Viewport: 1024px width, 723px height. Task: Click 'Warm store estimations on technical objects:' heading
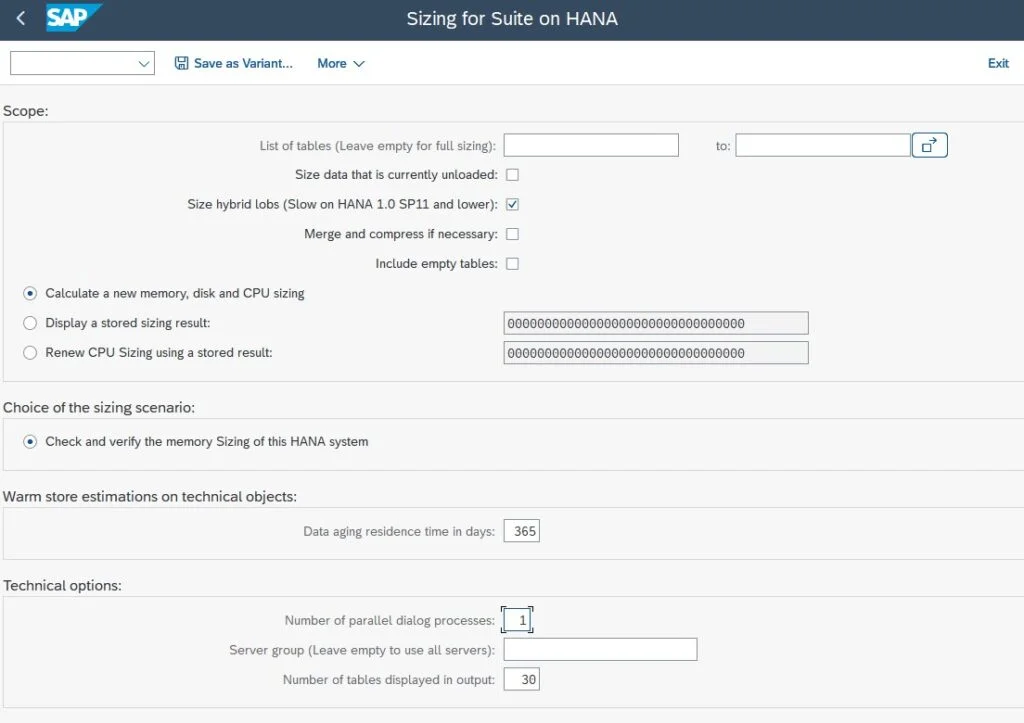pos(150,496)
